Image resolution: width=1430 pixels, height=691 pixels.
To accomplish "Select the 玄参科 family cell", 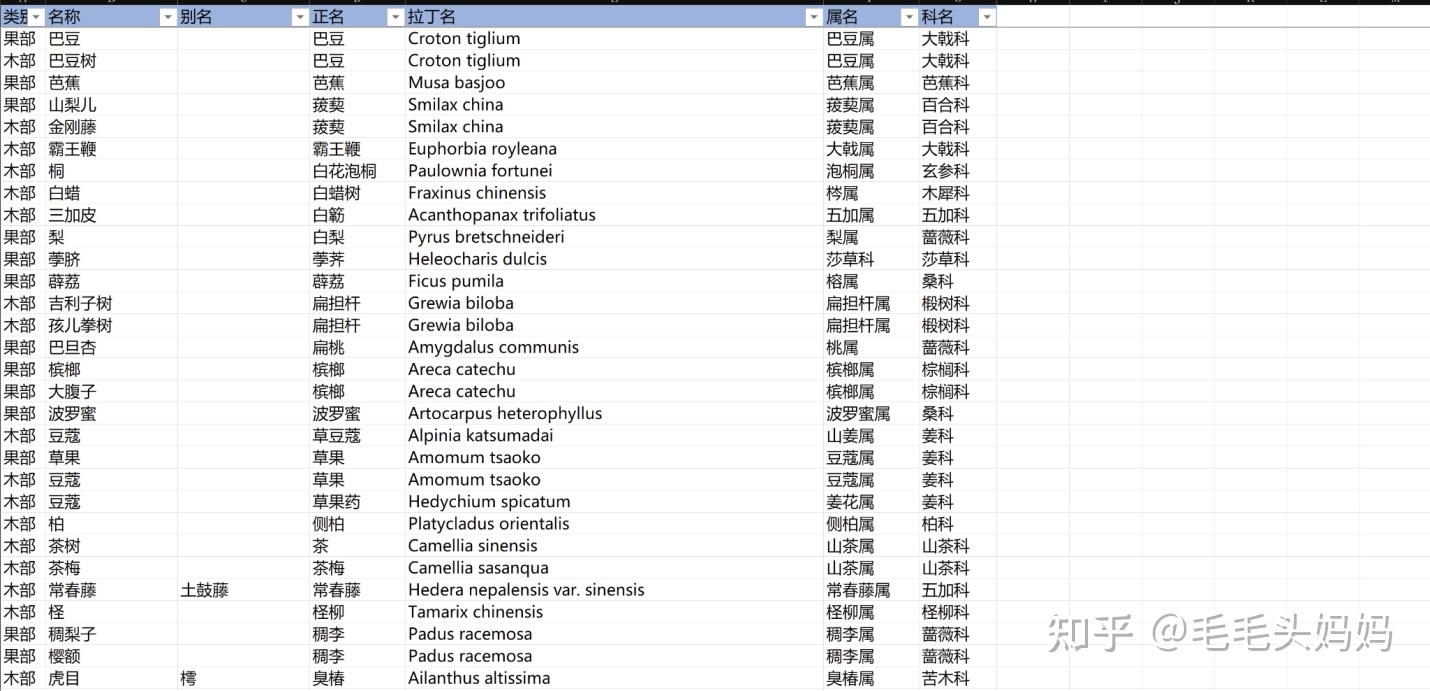I will pyautogui.click(x=957, y=171).
